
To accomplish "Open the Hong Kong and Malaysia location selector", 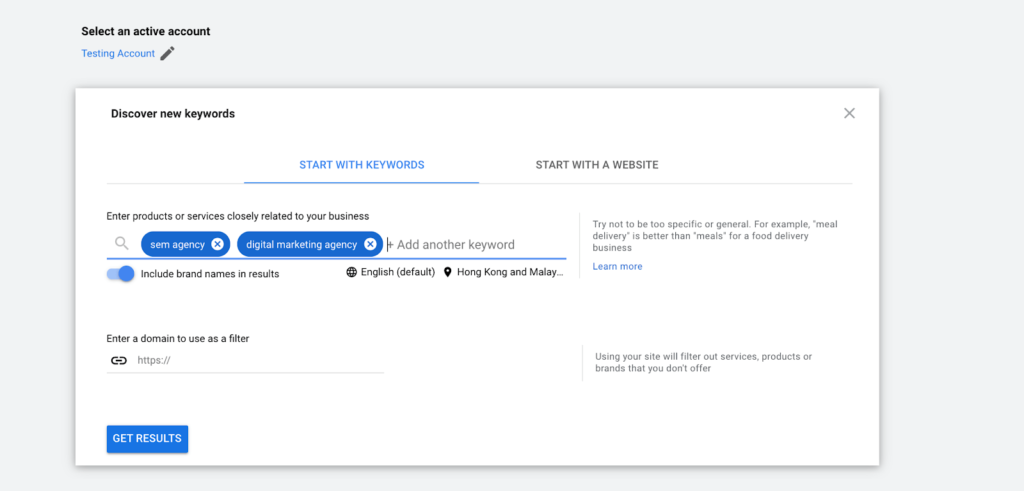I will [x=503, y=272].
